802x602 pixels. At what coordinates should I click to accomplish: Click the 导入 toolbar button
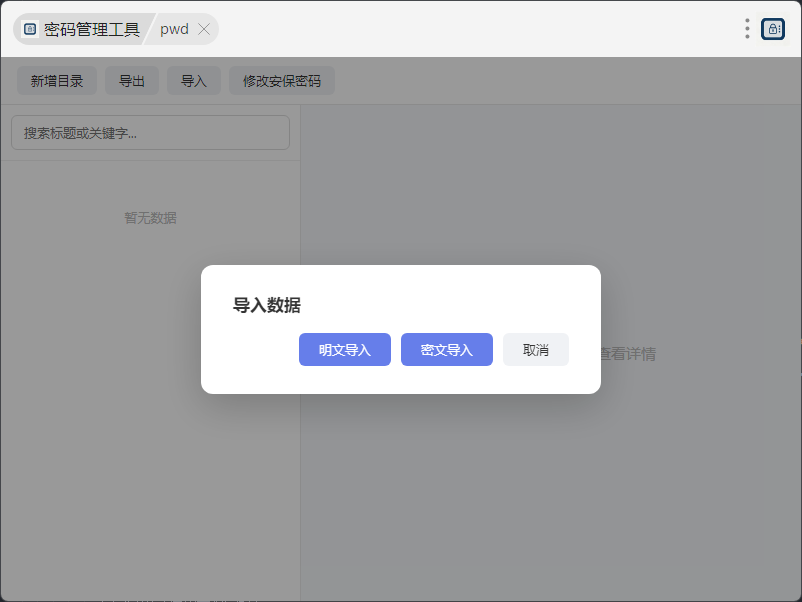coord(194,81)
